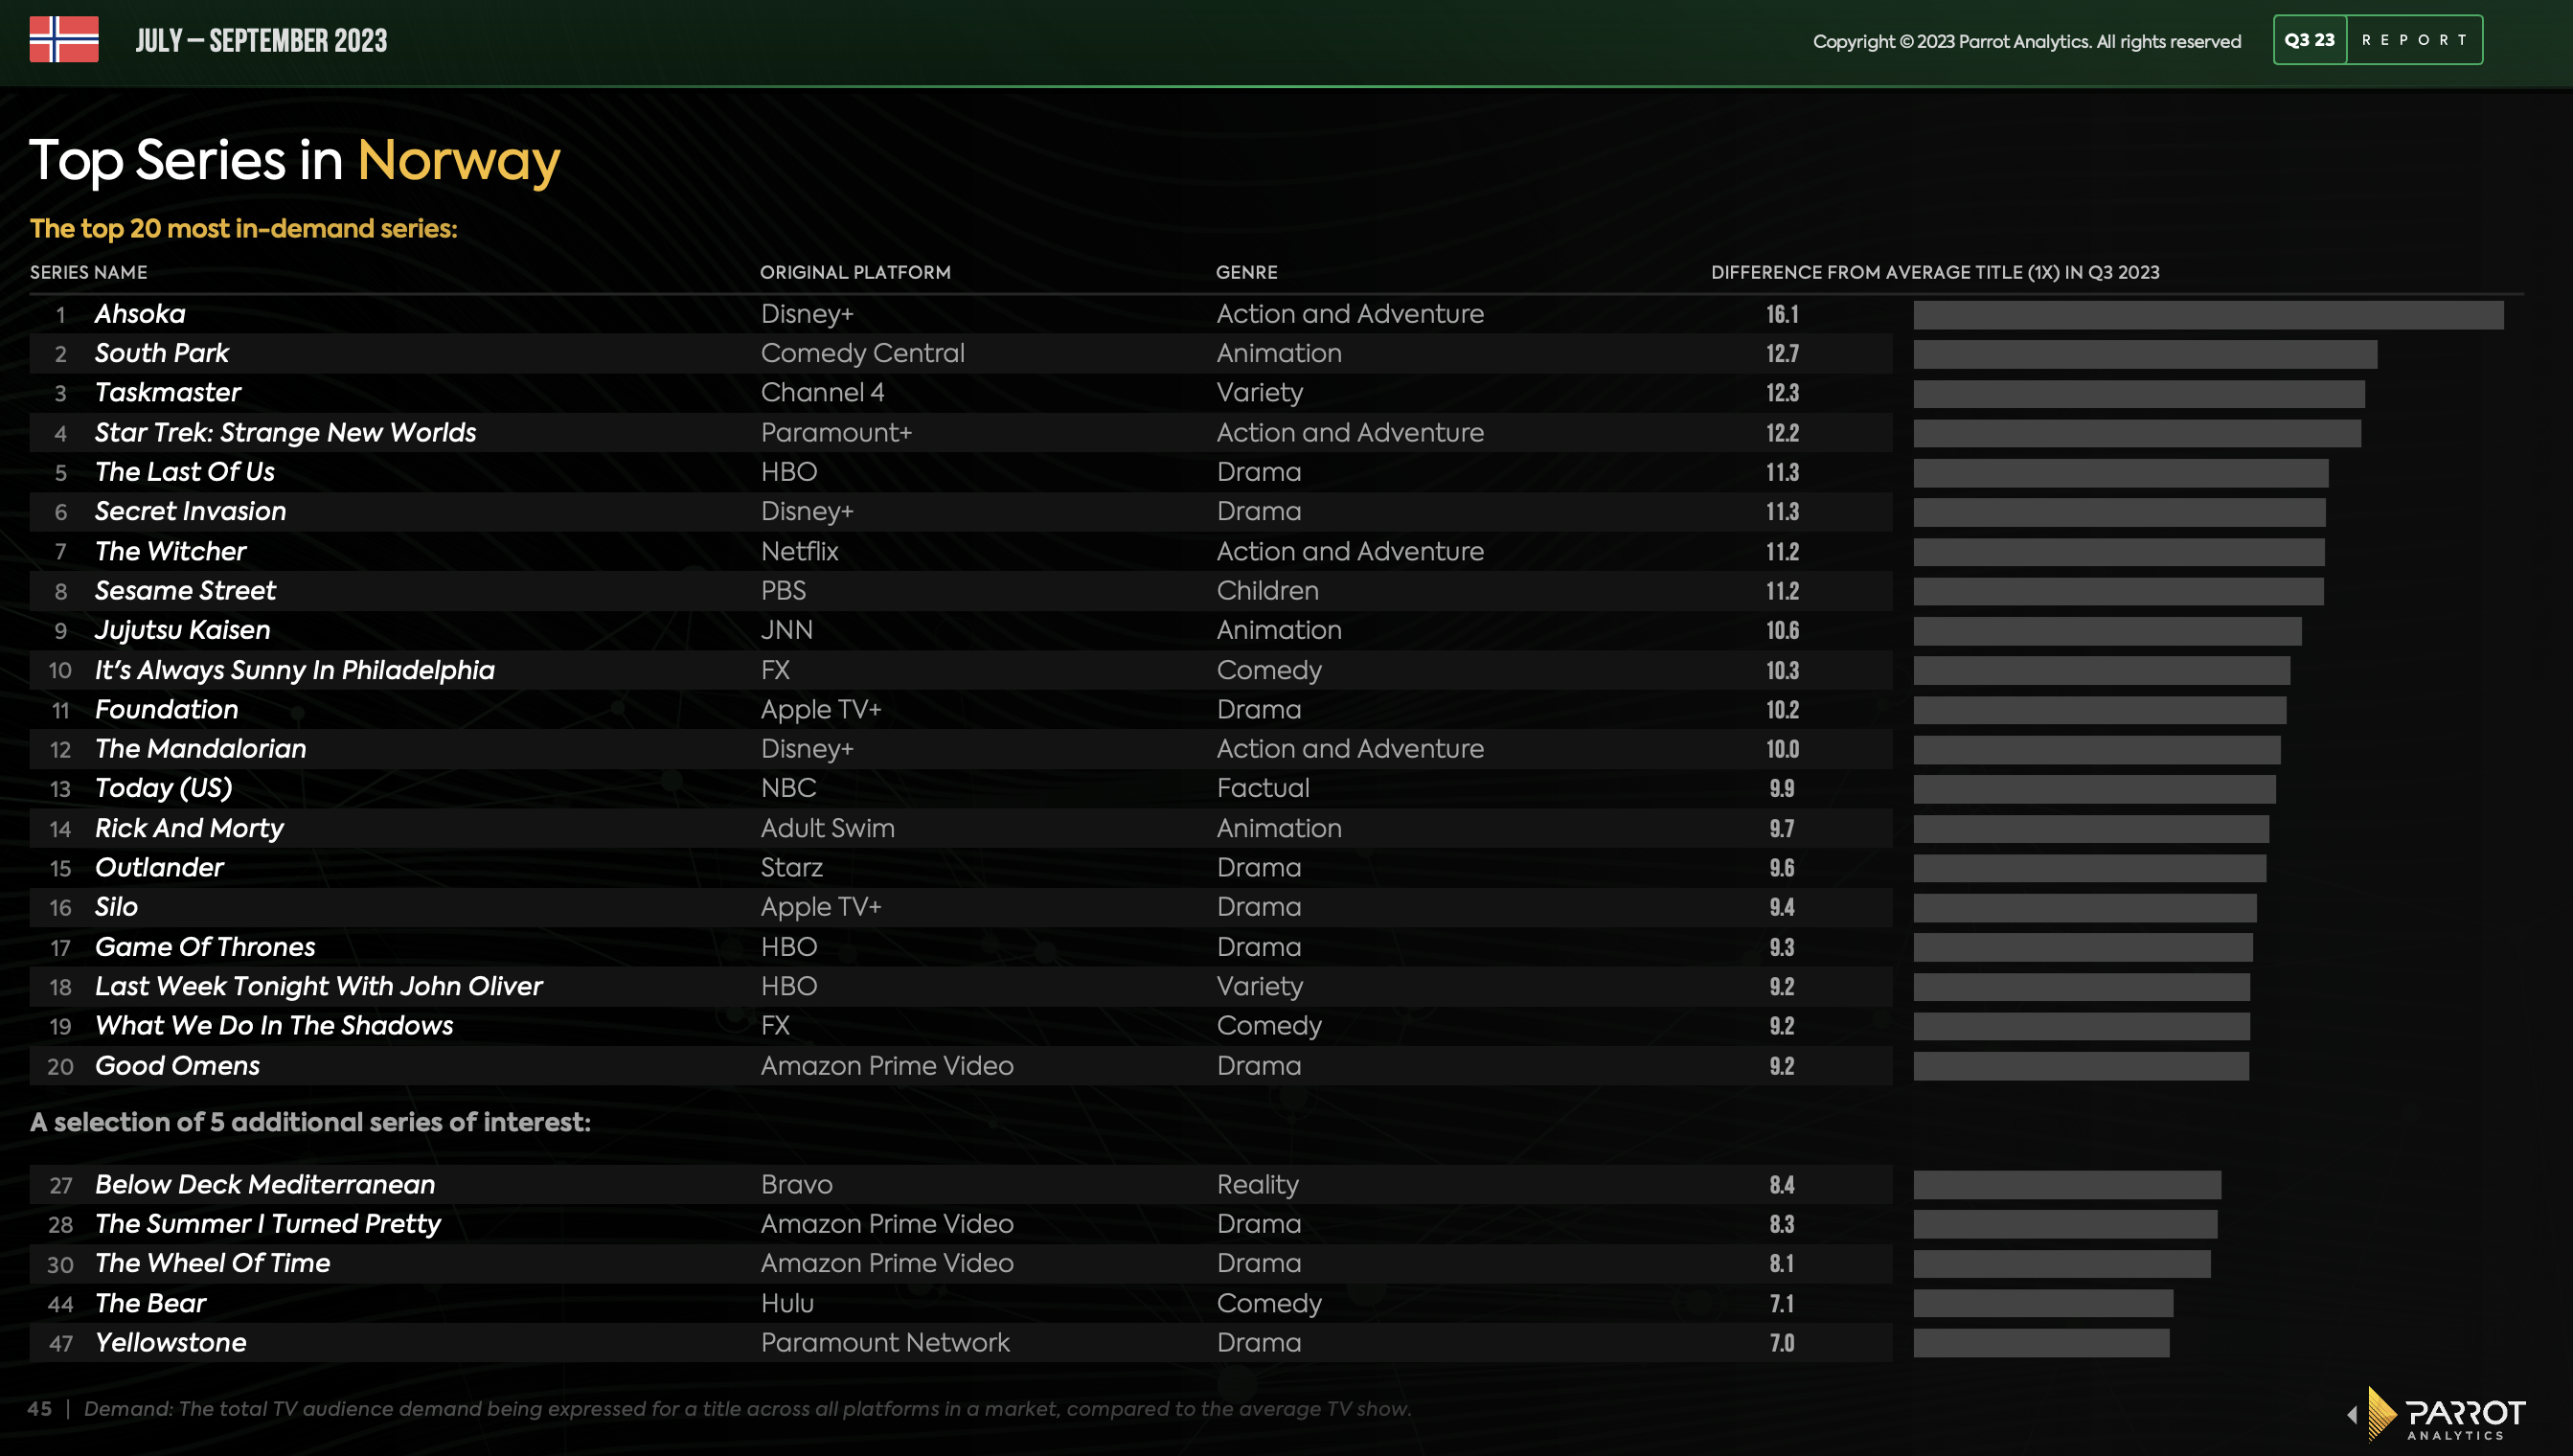The height and width of the screenshot is (1456, 2573).
Task: Select the Sesame Street title
Action: point(185,590)
